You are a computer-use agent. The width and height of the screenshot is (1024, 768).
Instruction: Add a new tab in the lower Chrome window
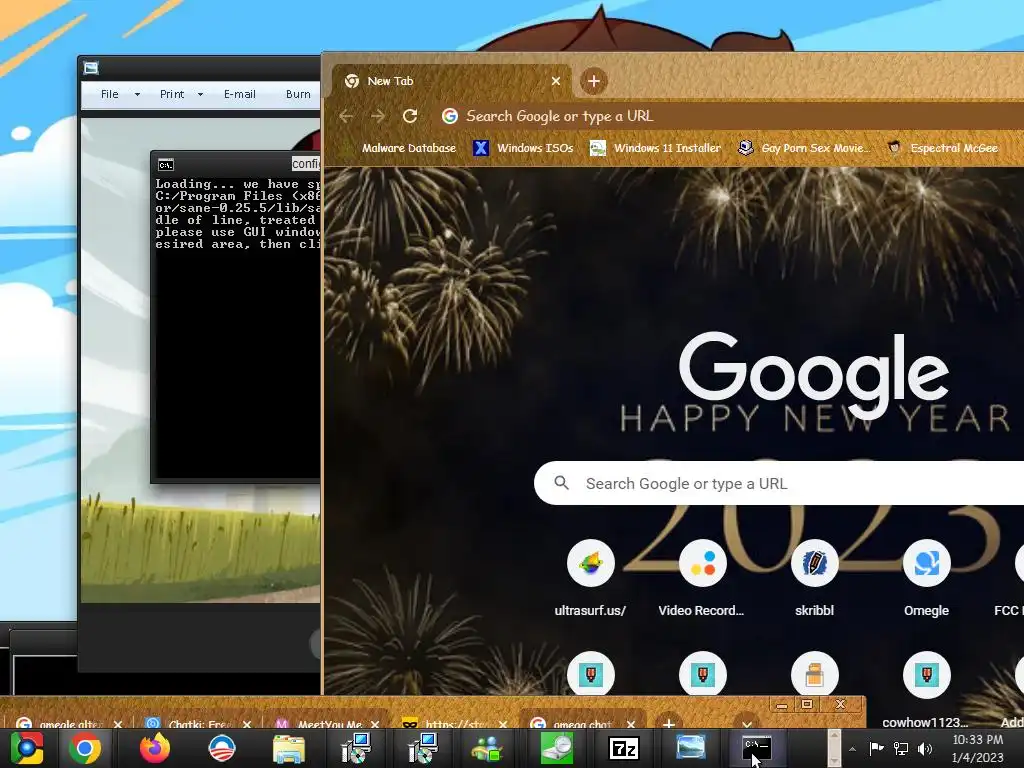coord(669,724)
